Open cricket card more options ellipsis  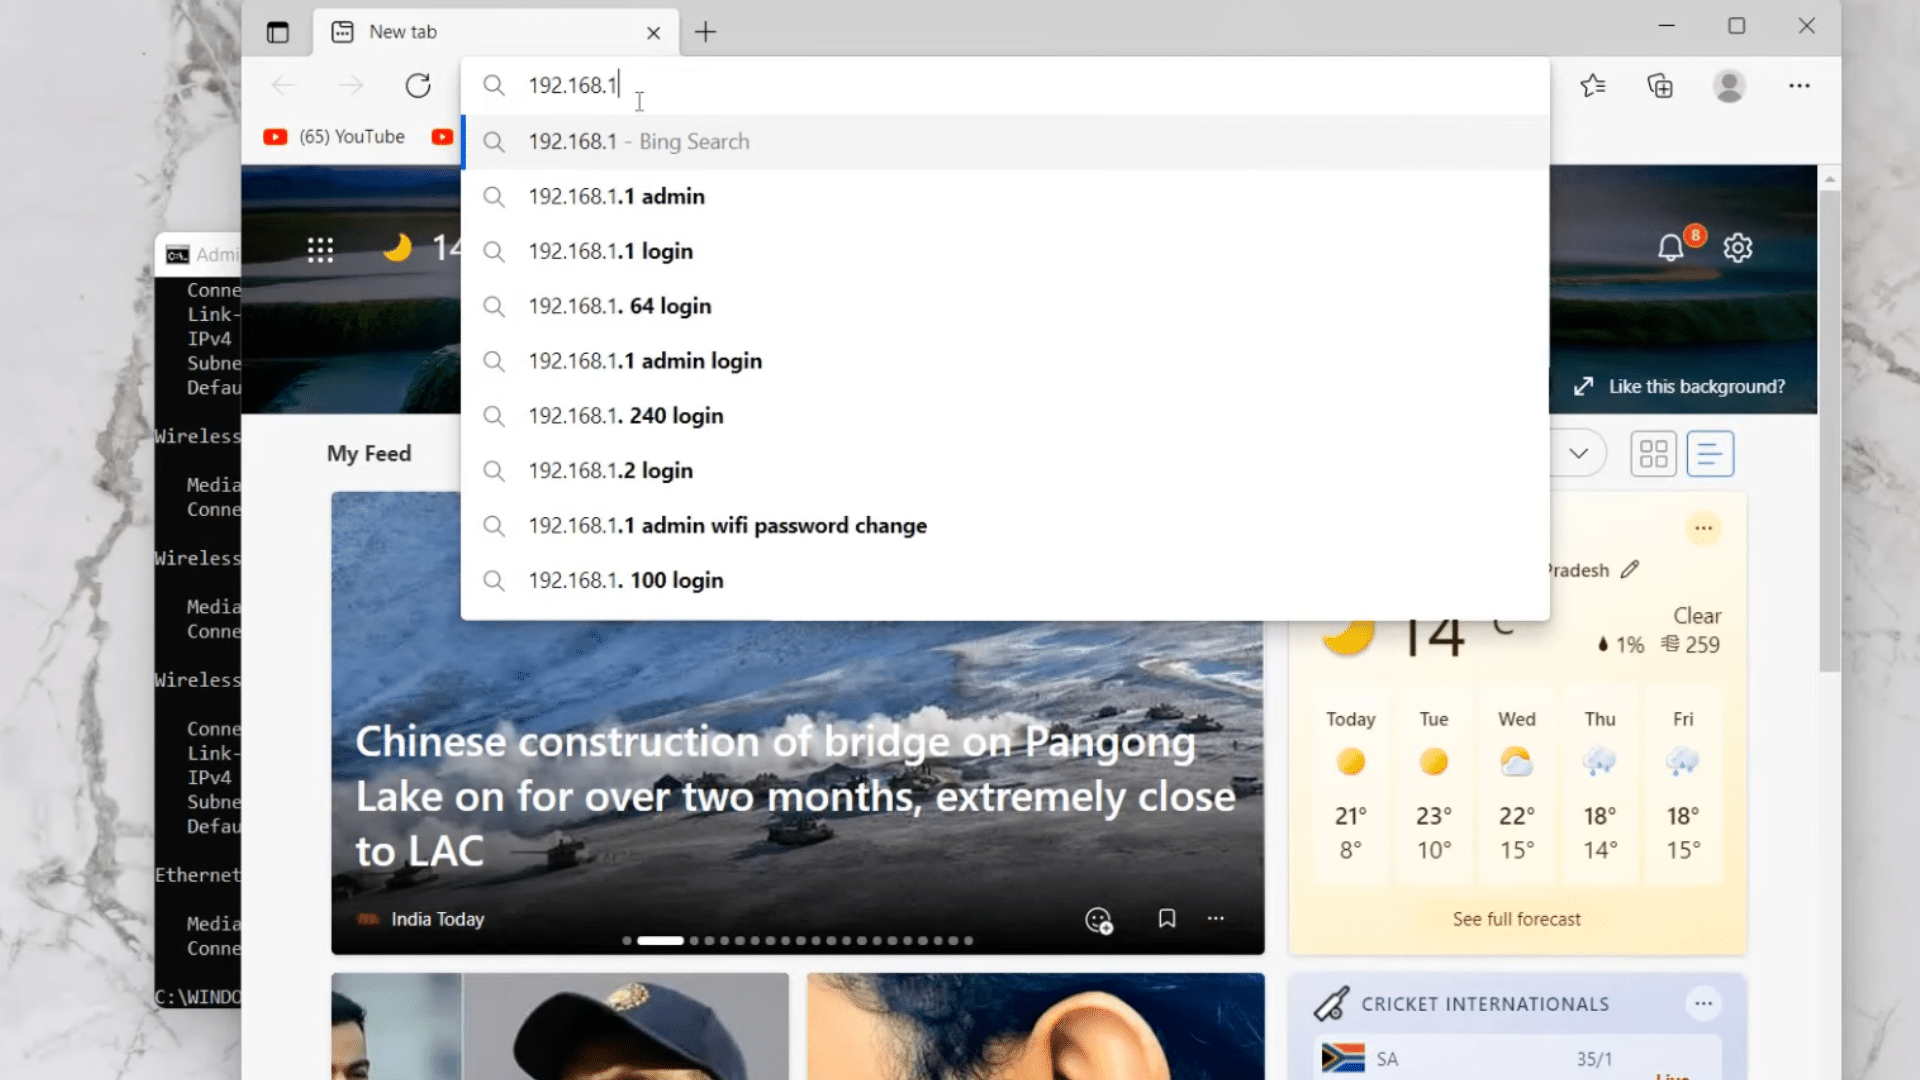[1704, 1003]
